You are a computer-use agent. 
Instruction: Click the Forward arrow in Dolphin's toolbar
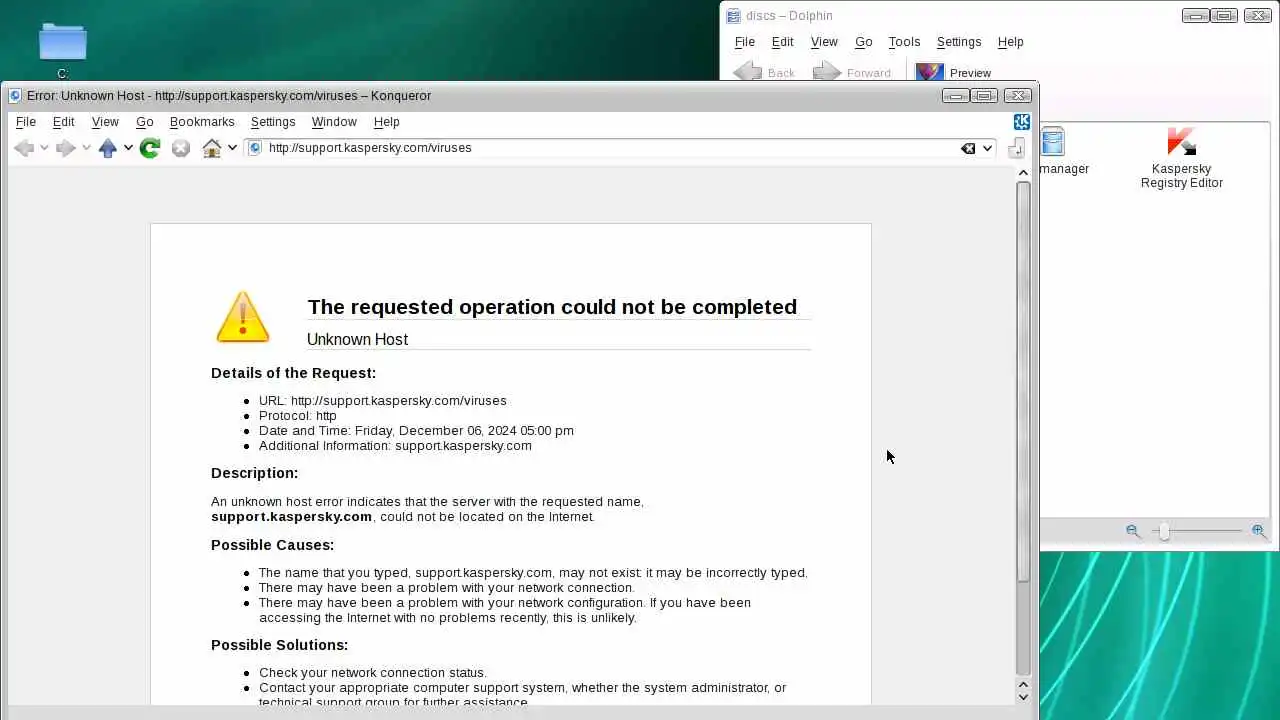click(827, 72)
